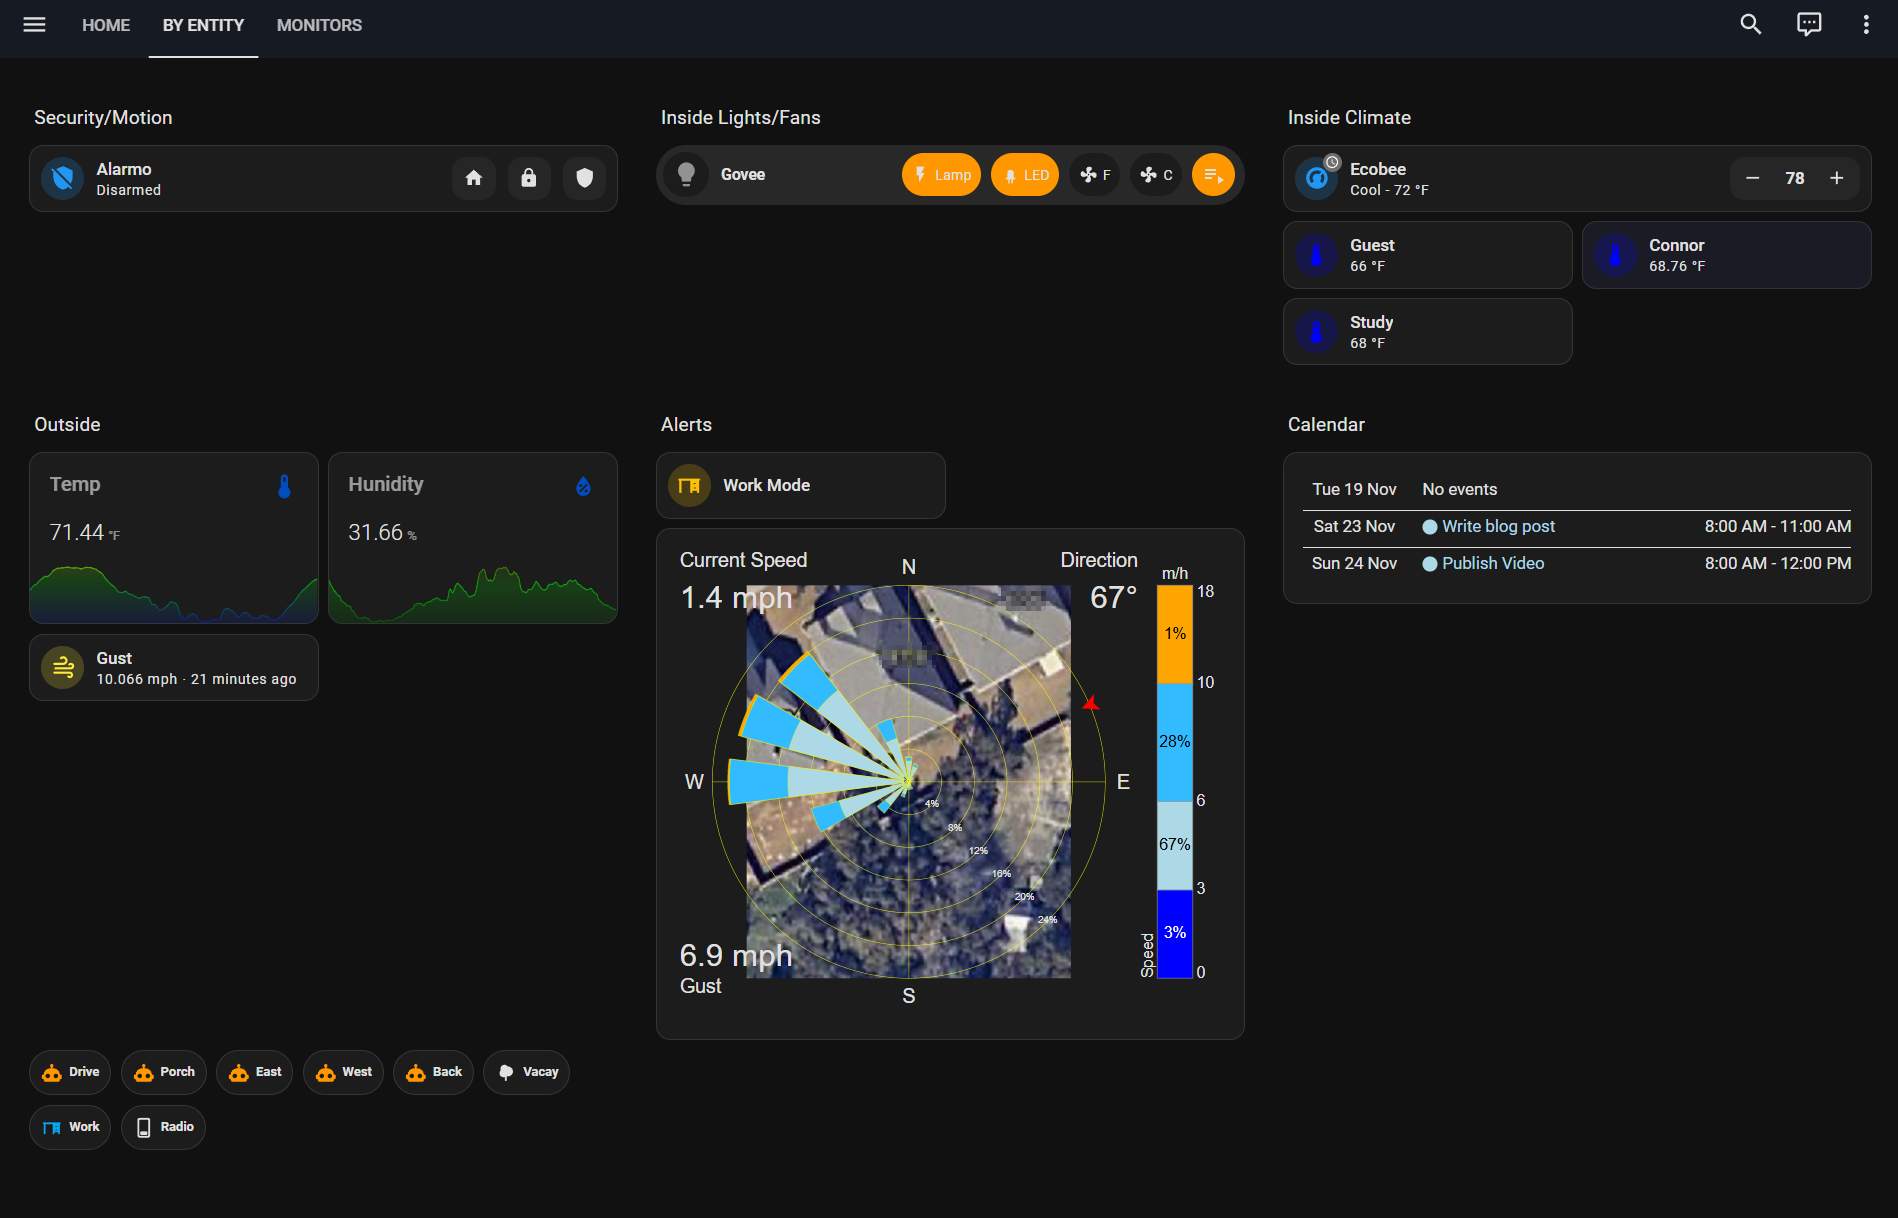This screenshot has height=1218, width=1898.
Task: Click the orange Govee playlist icon
Action: click(1213, 175)
